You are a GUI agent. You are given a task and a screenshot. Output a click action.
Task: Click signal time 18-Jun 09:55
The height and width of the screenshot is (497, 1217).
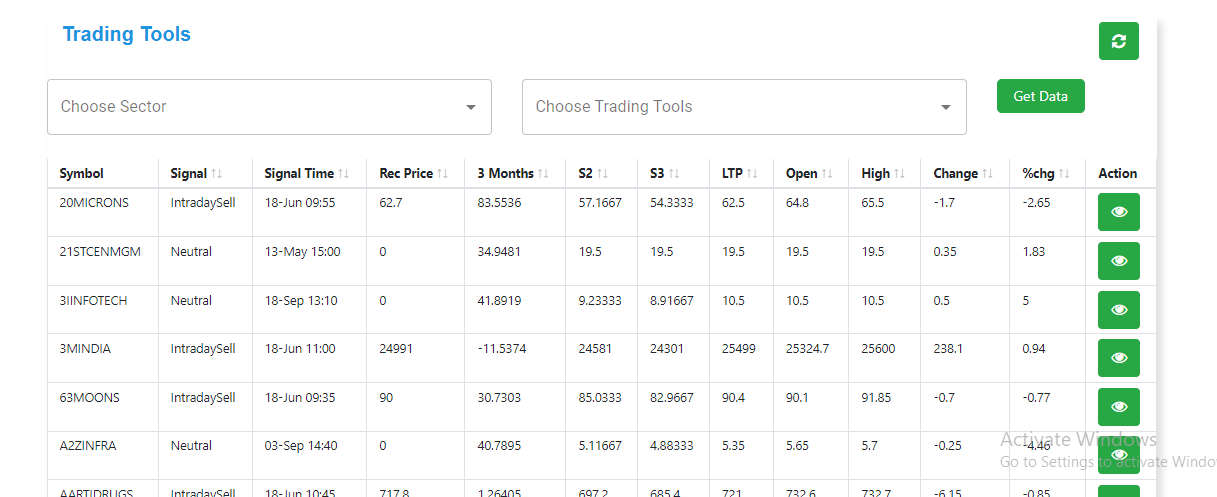click(300, 203)
